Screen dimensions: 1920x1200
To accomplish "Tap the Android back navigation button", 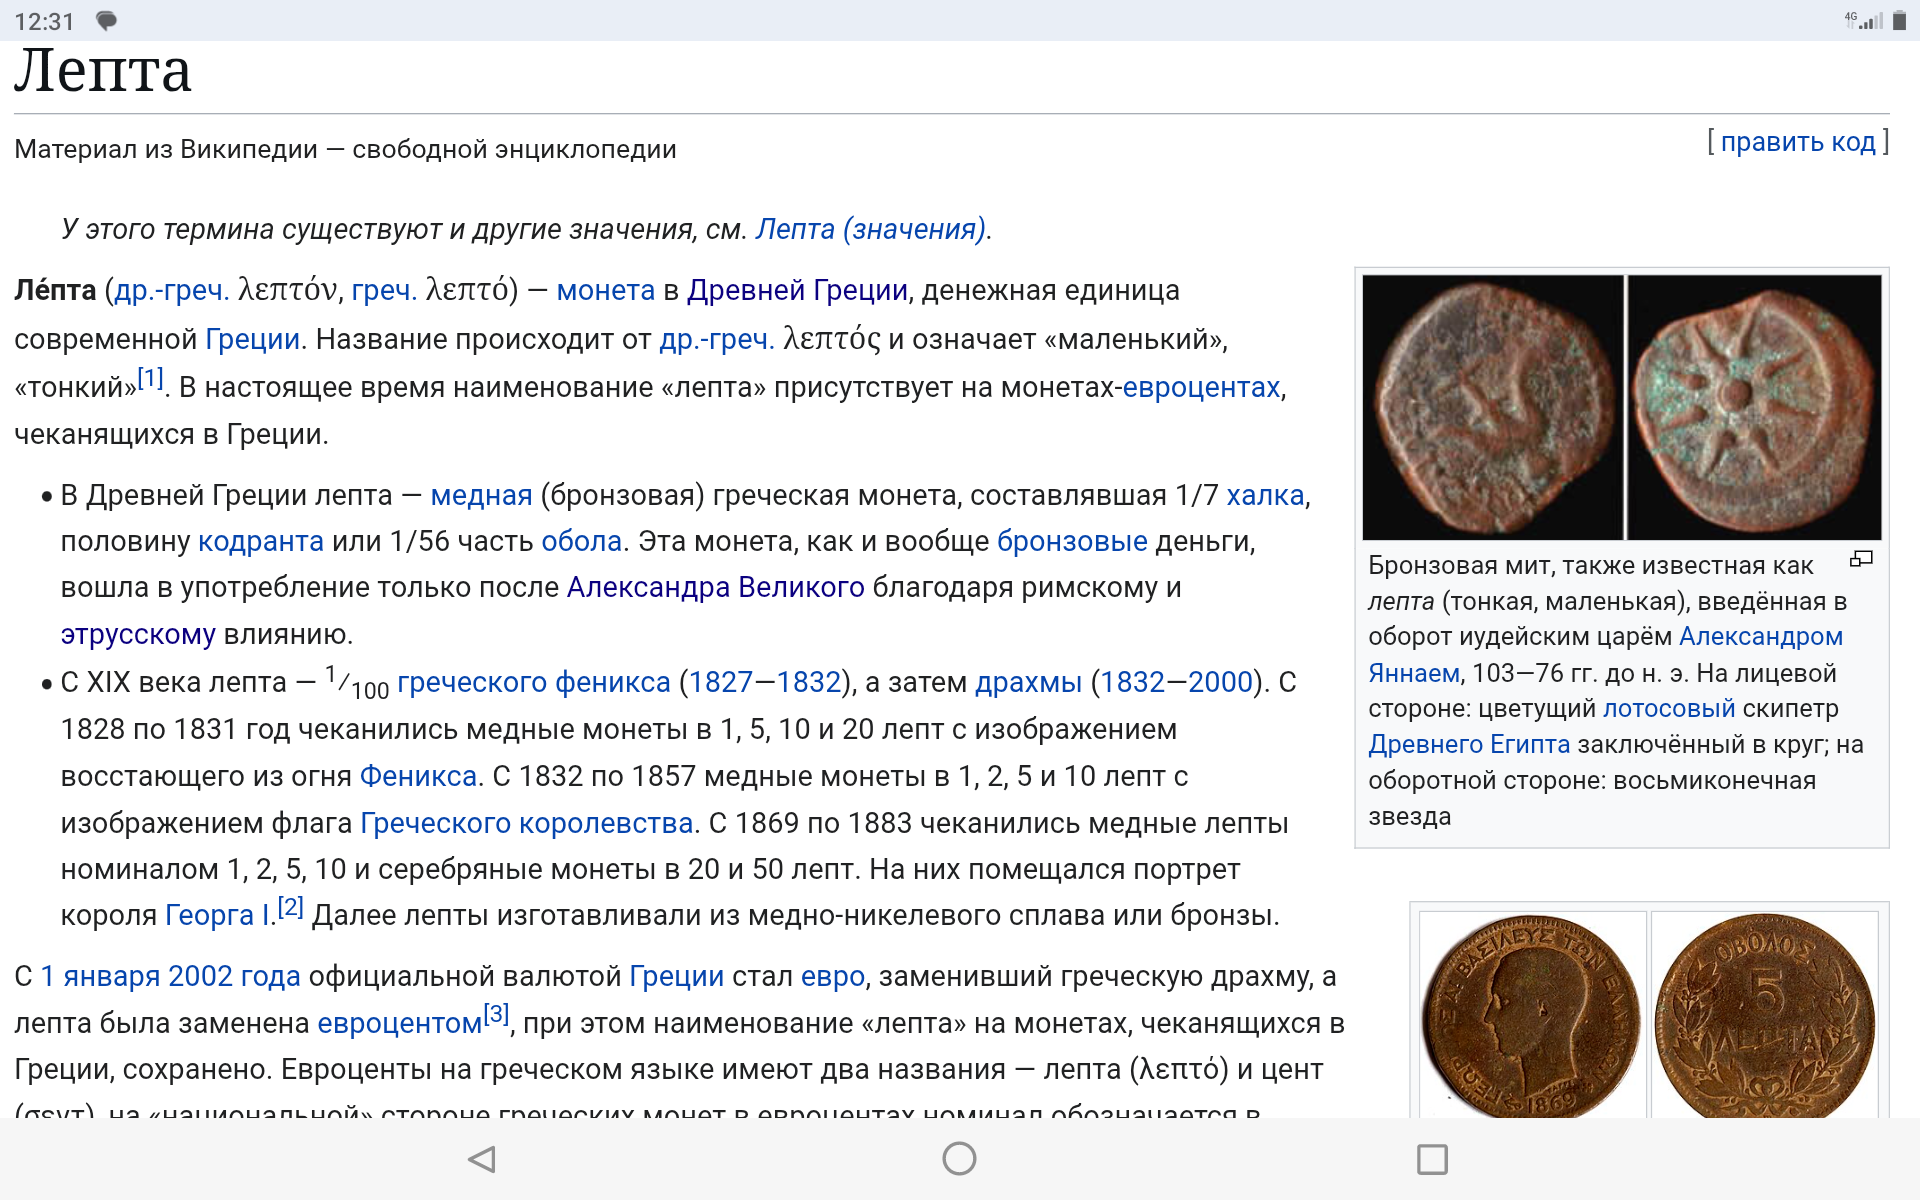I will tap(482, 1159).
